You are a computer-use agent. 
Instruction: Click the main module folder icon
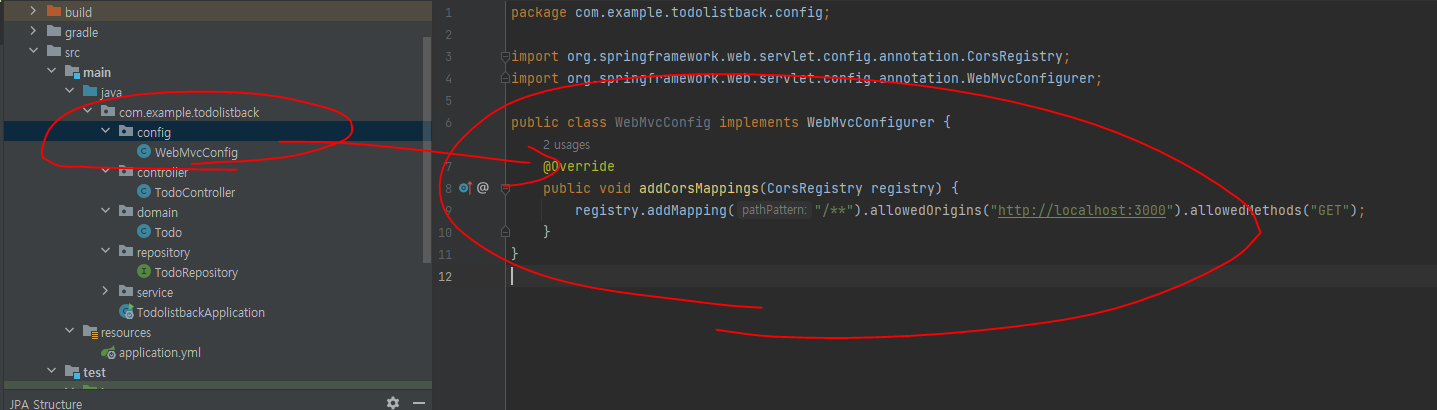click(71, 72)
